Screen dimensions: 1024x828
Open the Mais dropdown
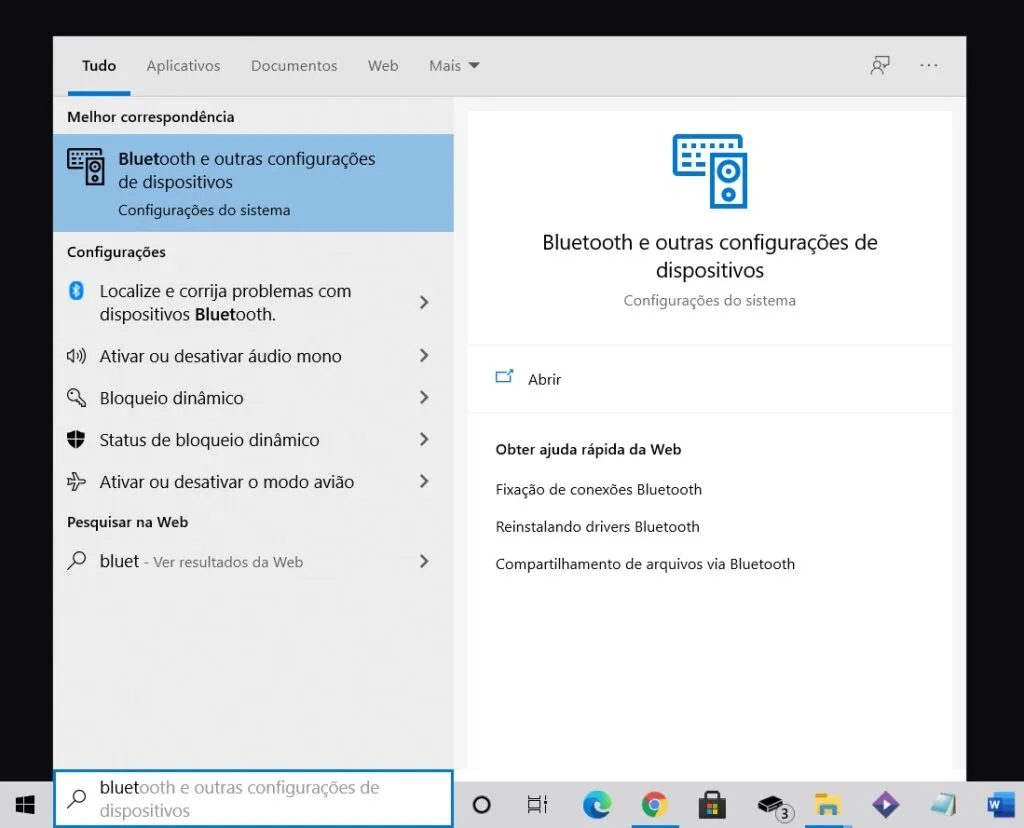[x=455, y=65]
